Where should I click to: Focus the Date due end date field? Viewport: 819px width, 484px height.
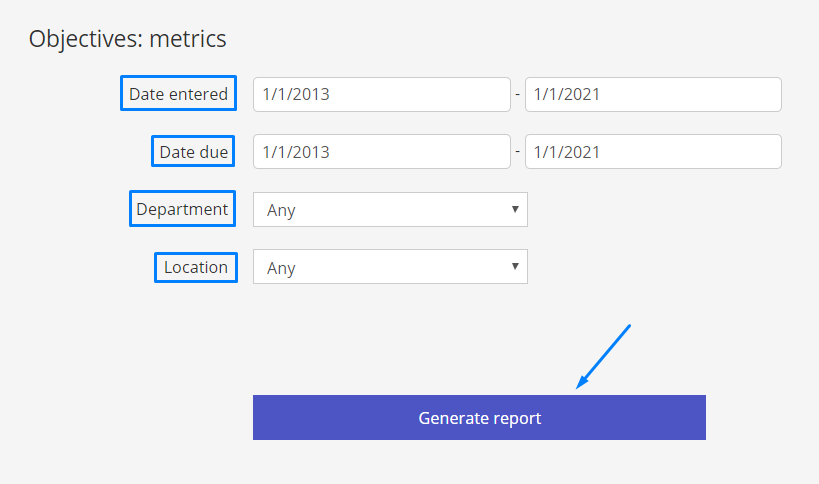click(x=653, y=152)
